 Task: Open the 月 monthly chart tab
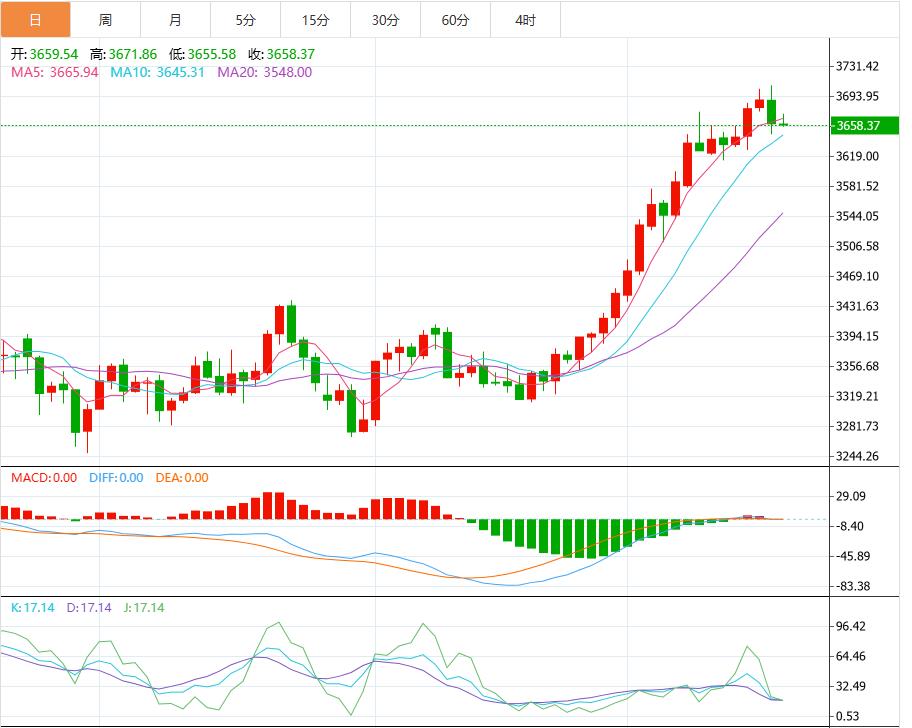click(x=175, y=20)
